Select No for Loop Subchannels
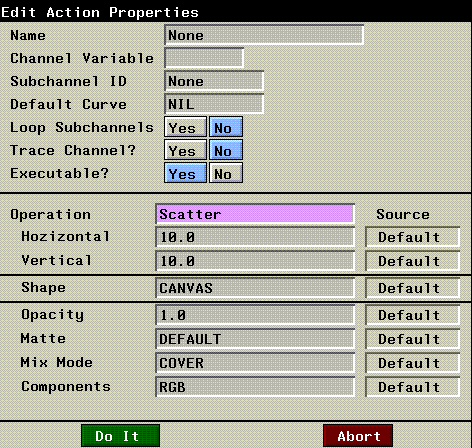Viewport: 472px width, 448px height. click(226, 127)
